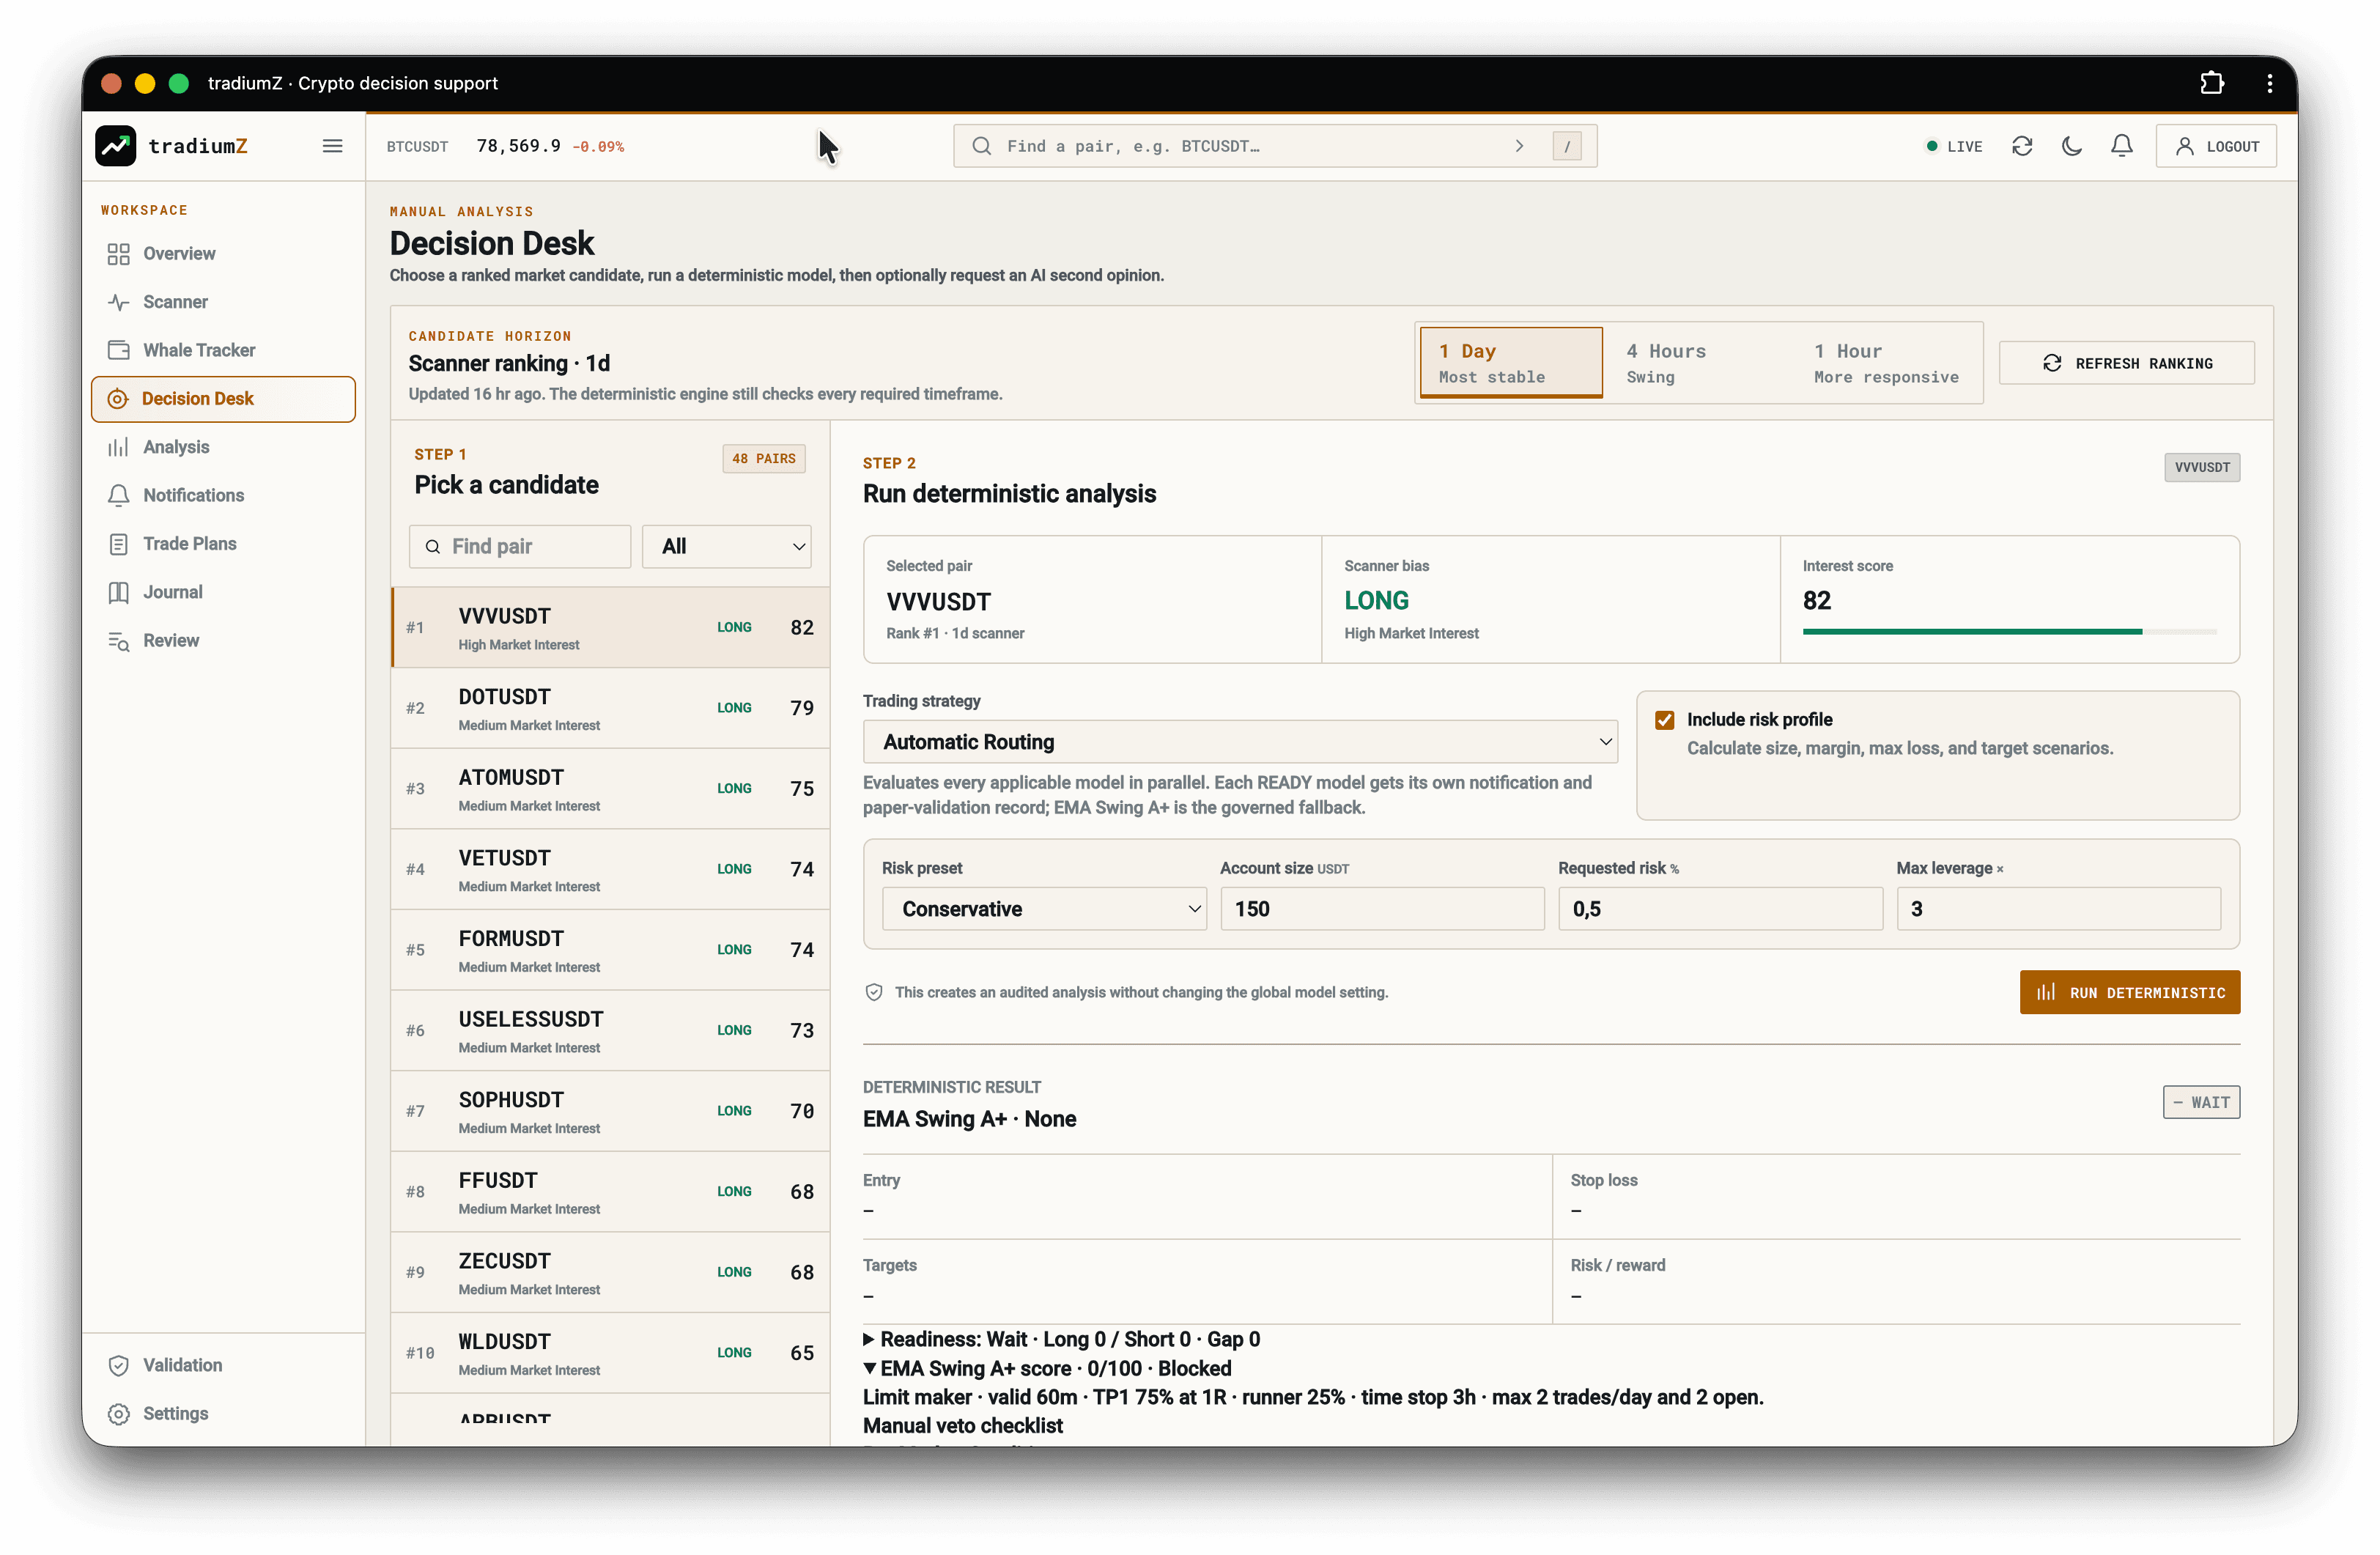Screen dimensions: 2380x1555
Task: Expand the Readiness: Wait details
Action: (x=1061, y=1339)
